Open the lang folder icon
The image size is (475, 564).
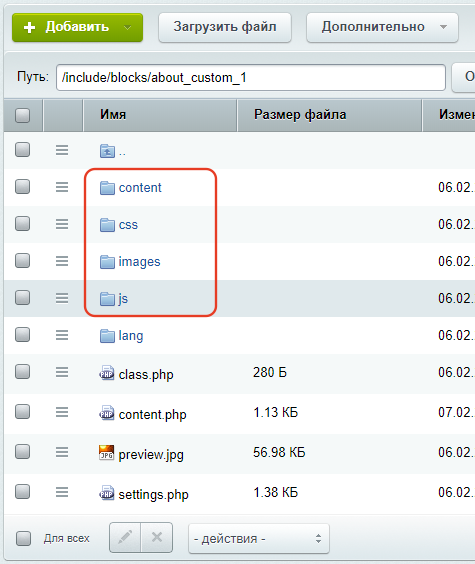pos(107,336)
